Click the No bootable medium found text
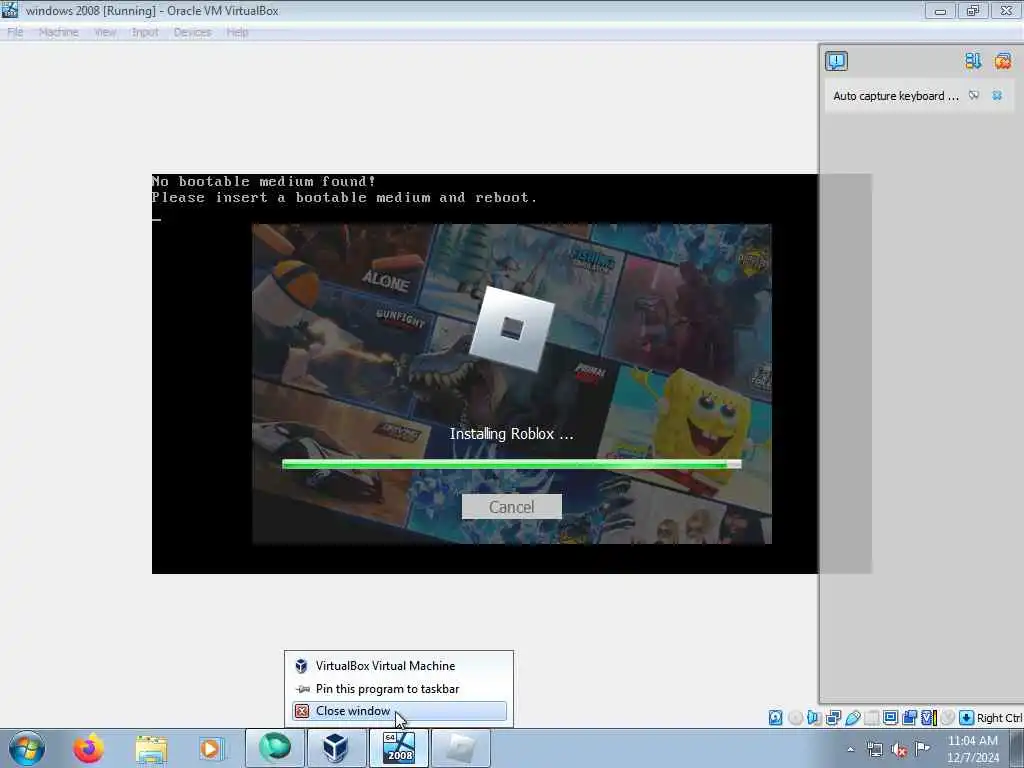 click(264, 181)
